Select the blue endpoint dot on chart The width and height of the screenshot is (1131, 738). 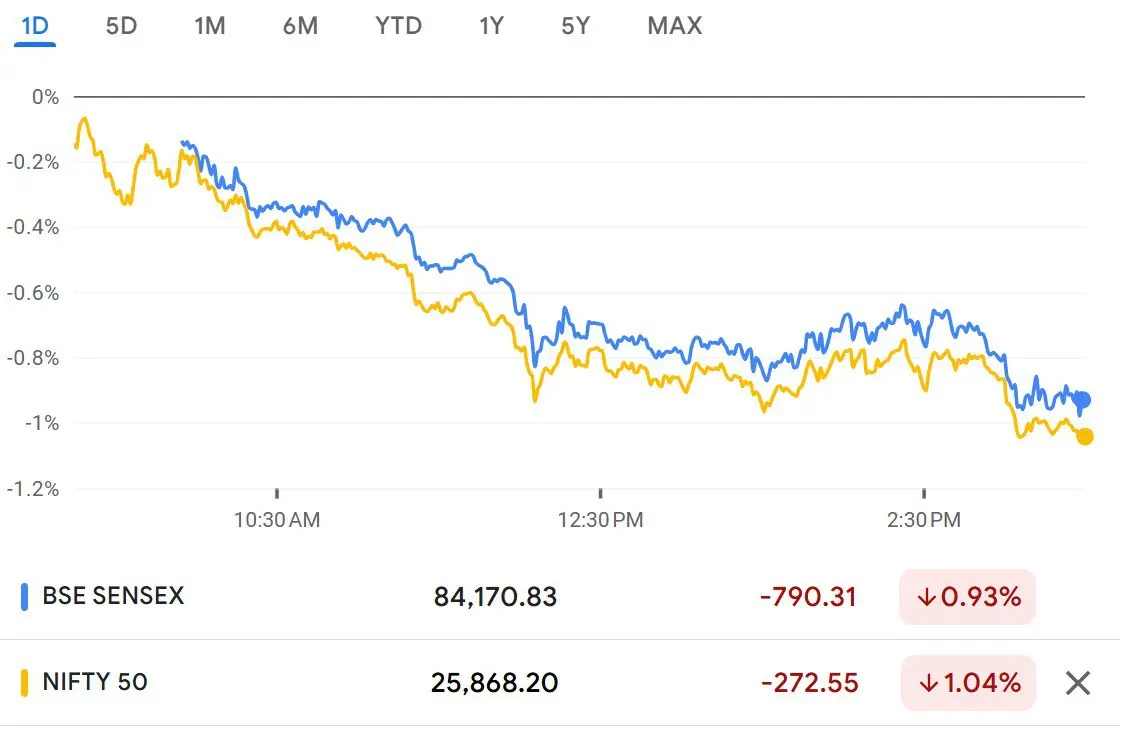[1082, 398]
